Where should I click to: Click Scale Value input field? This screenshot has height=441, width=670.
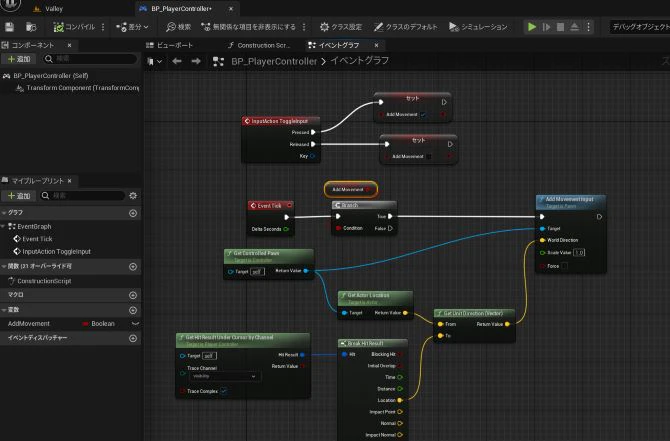point(579,253)
